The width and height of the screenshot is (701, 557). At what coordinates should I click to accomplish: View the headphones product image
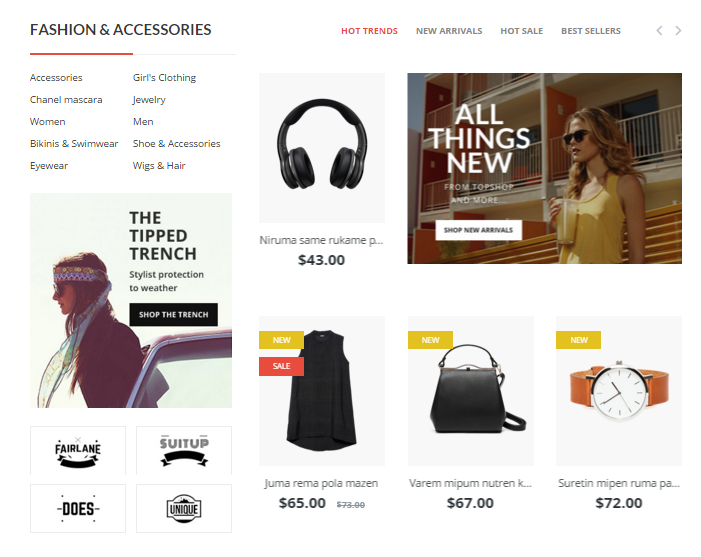pos(322,148)
